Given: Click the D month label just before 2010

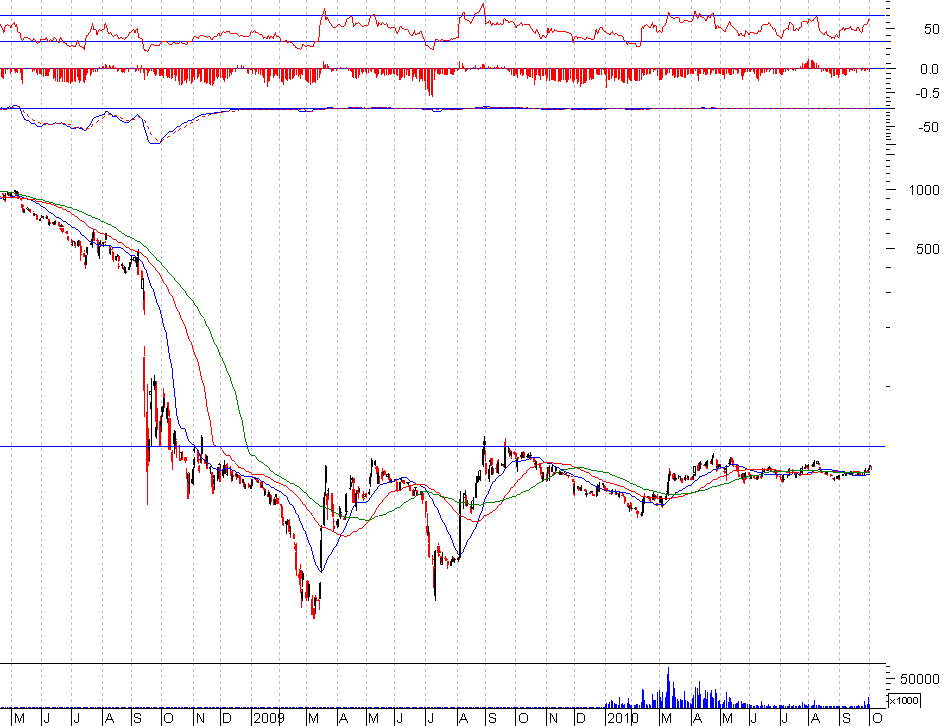Looking at the screenshot, I should click(x=580, y=718).
